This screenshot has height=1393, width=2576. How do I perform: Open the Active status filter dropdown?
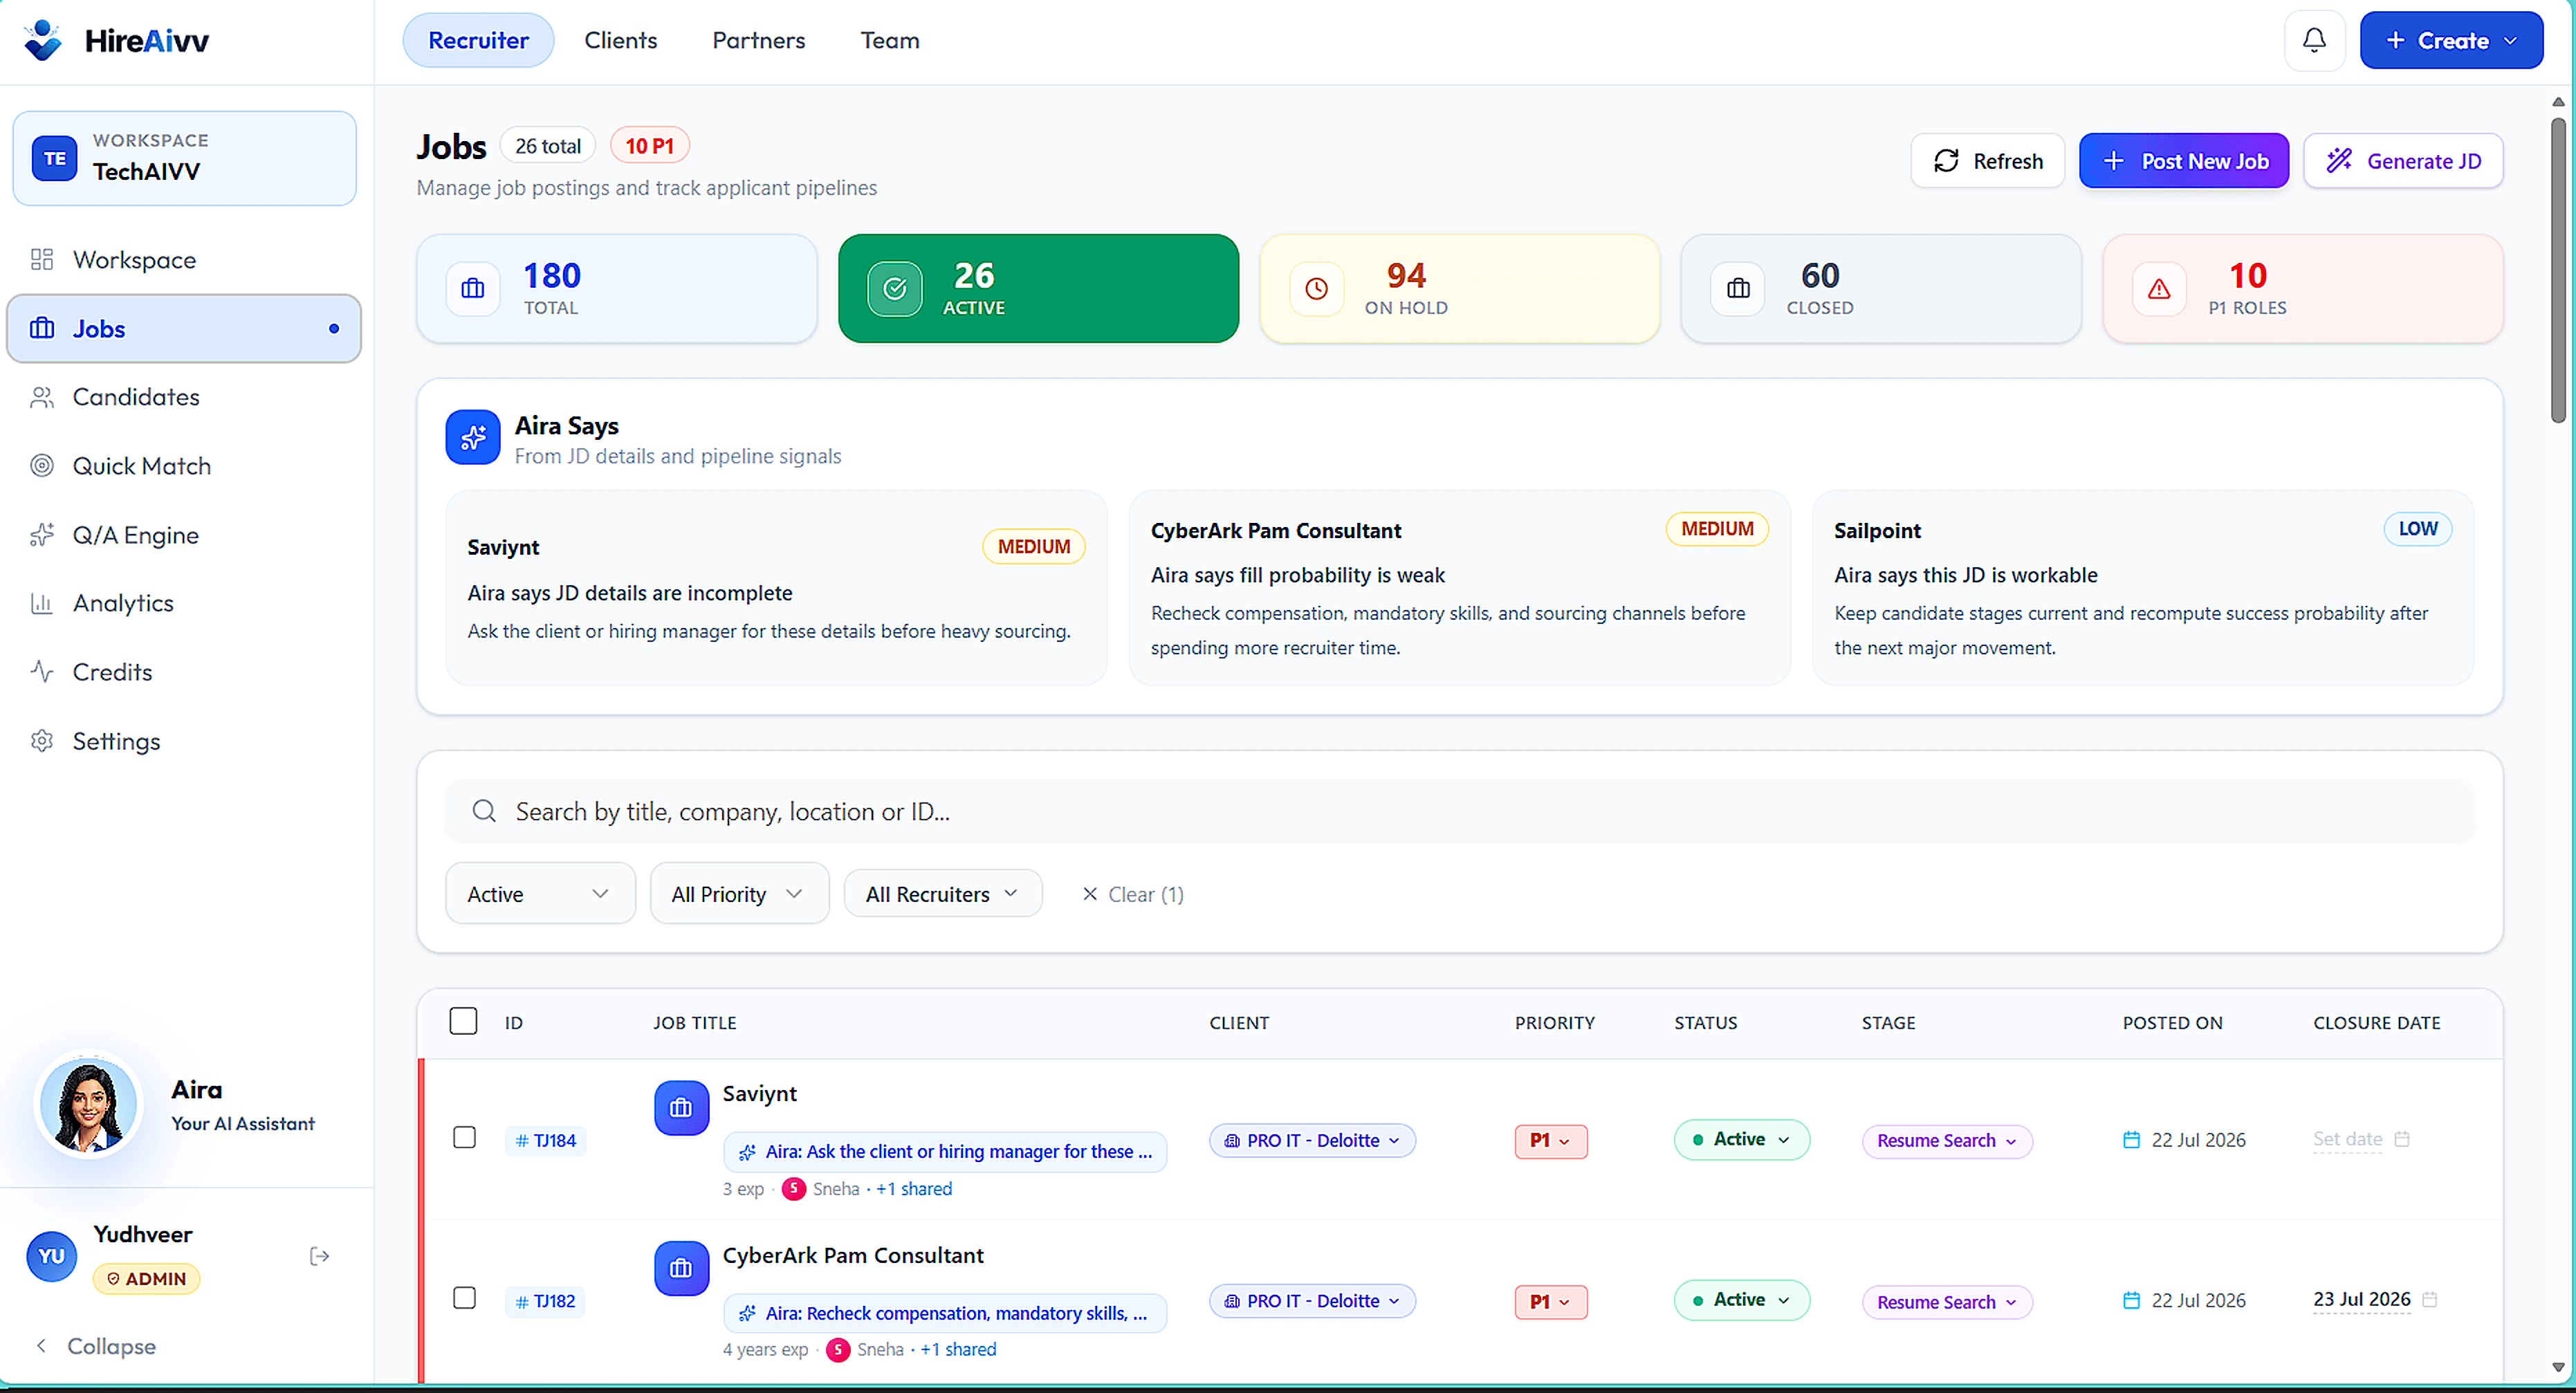[540, 894]
